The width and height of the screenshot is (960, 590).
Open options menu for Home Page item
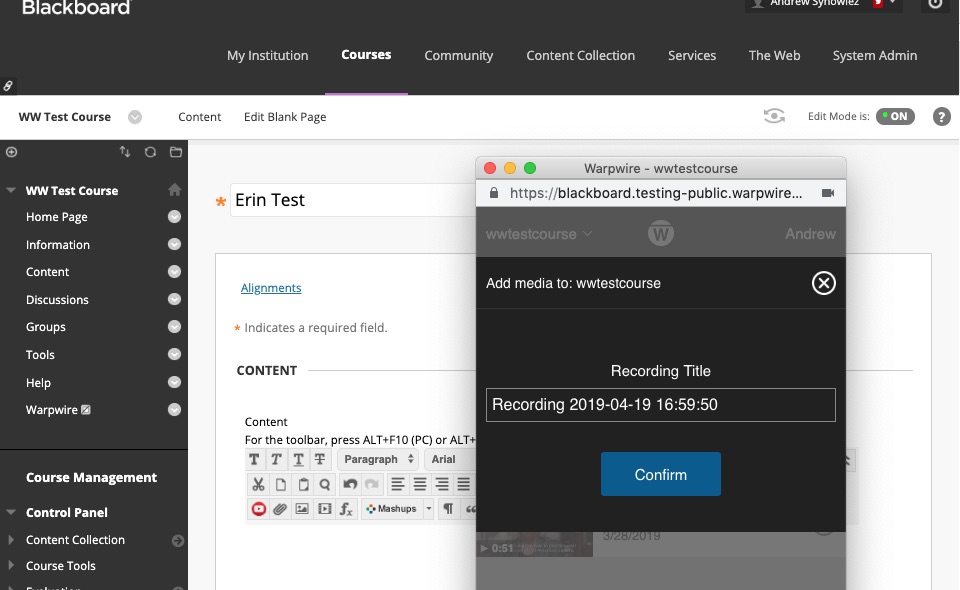tap(174, 217)
